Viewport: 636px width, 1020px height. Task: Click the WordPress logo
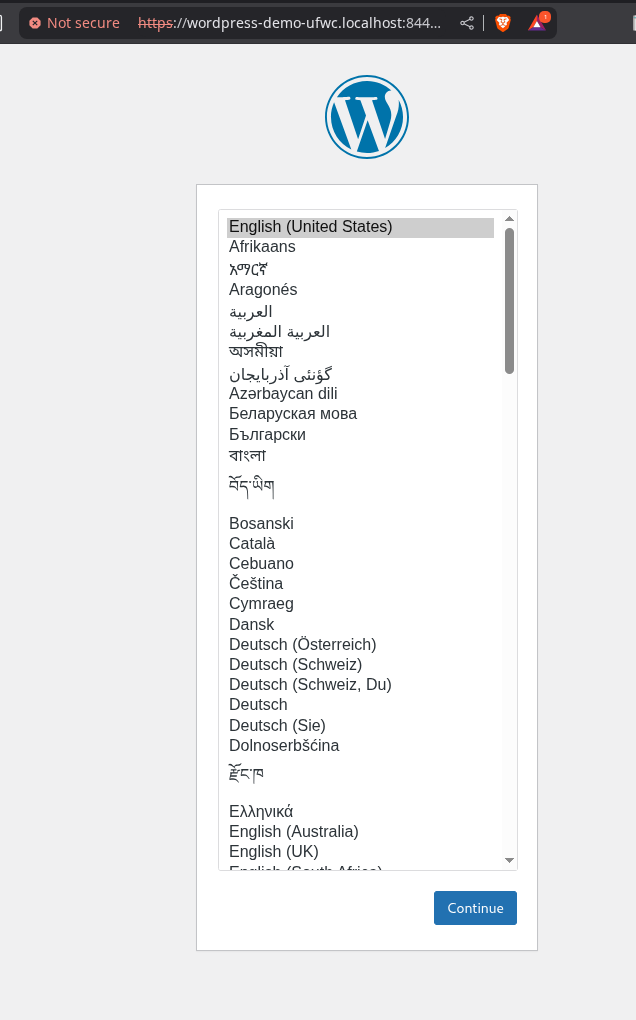367,117
